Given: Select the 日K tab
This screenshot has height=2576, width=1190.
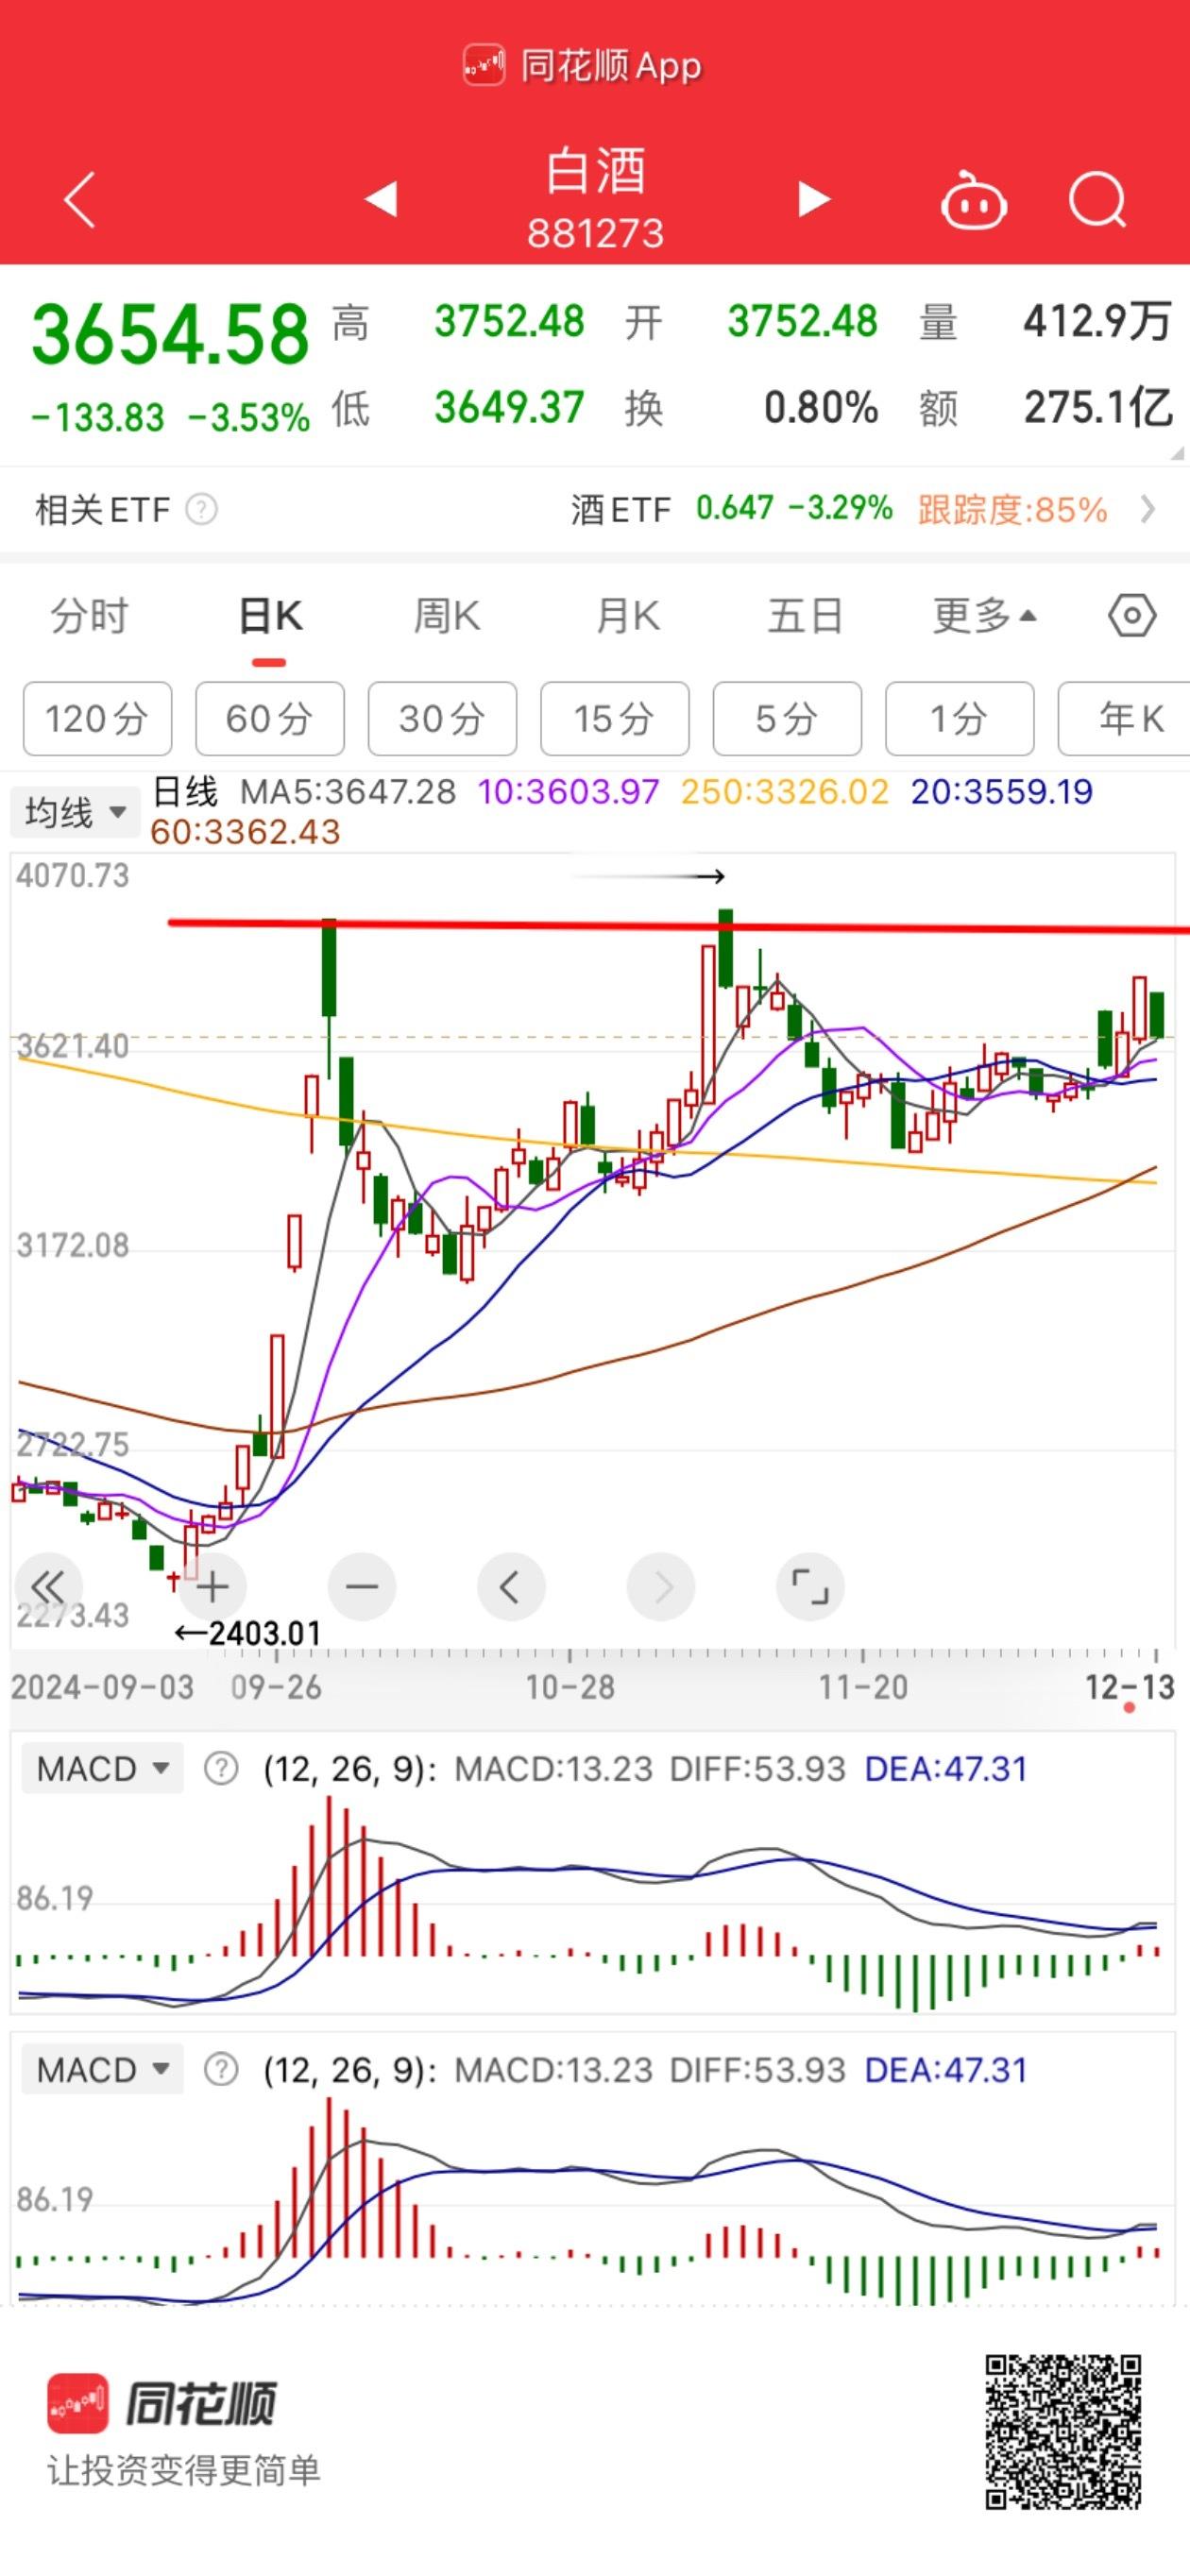Looking at the screenshot, I should tap(270, 616).
